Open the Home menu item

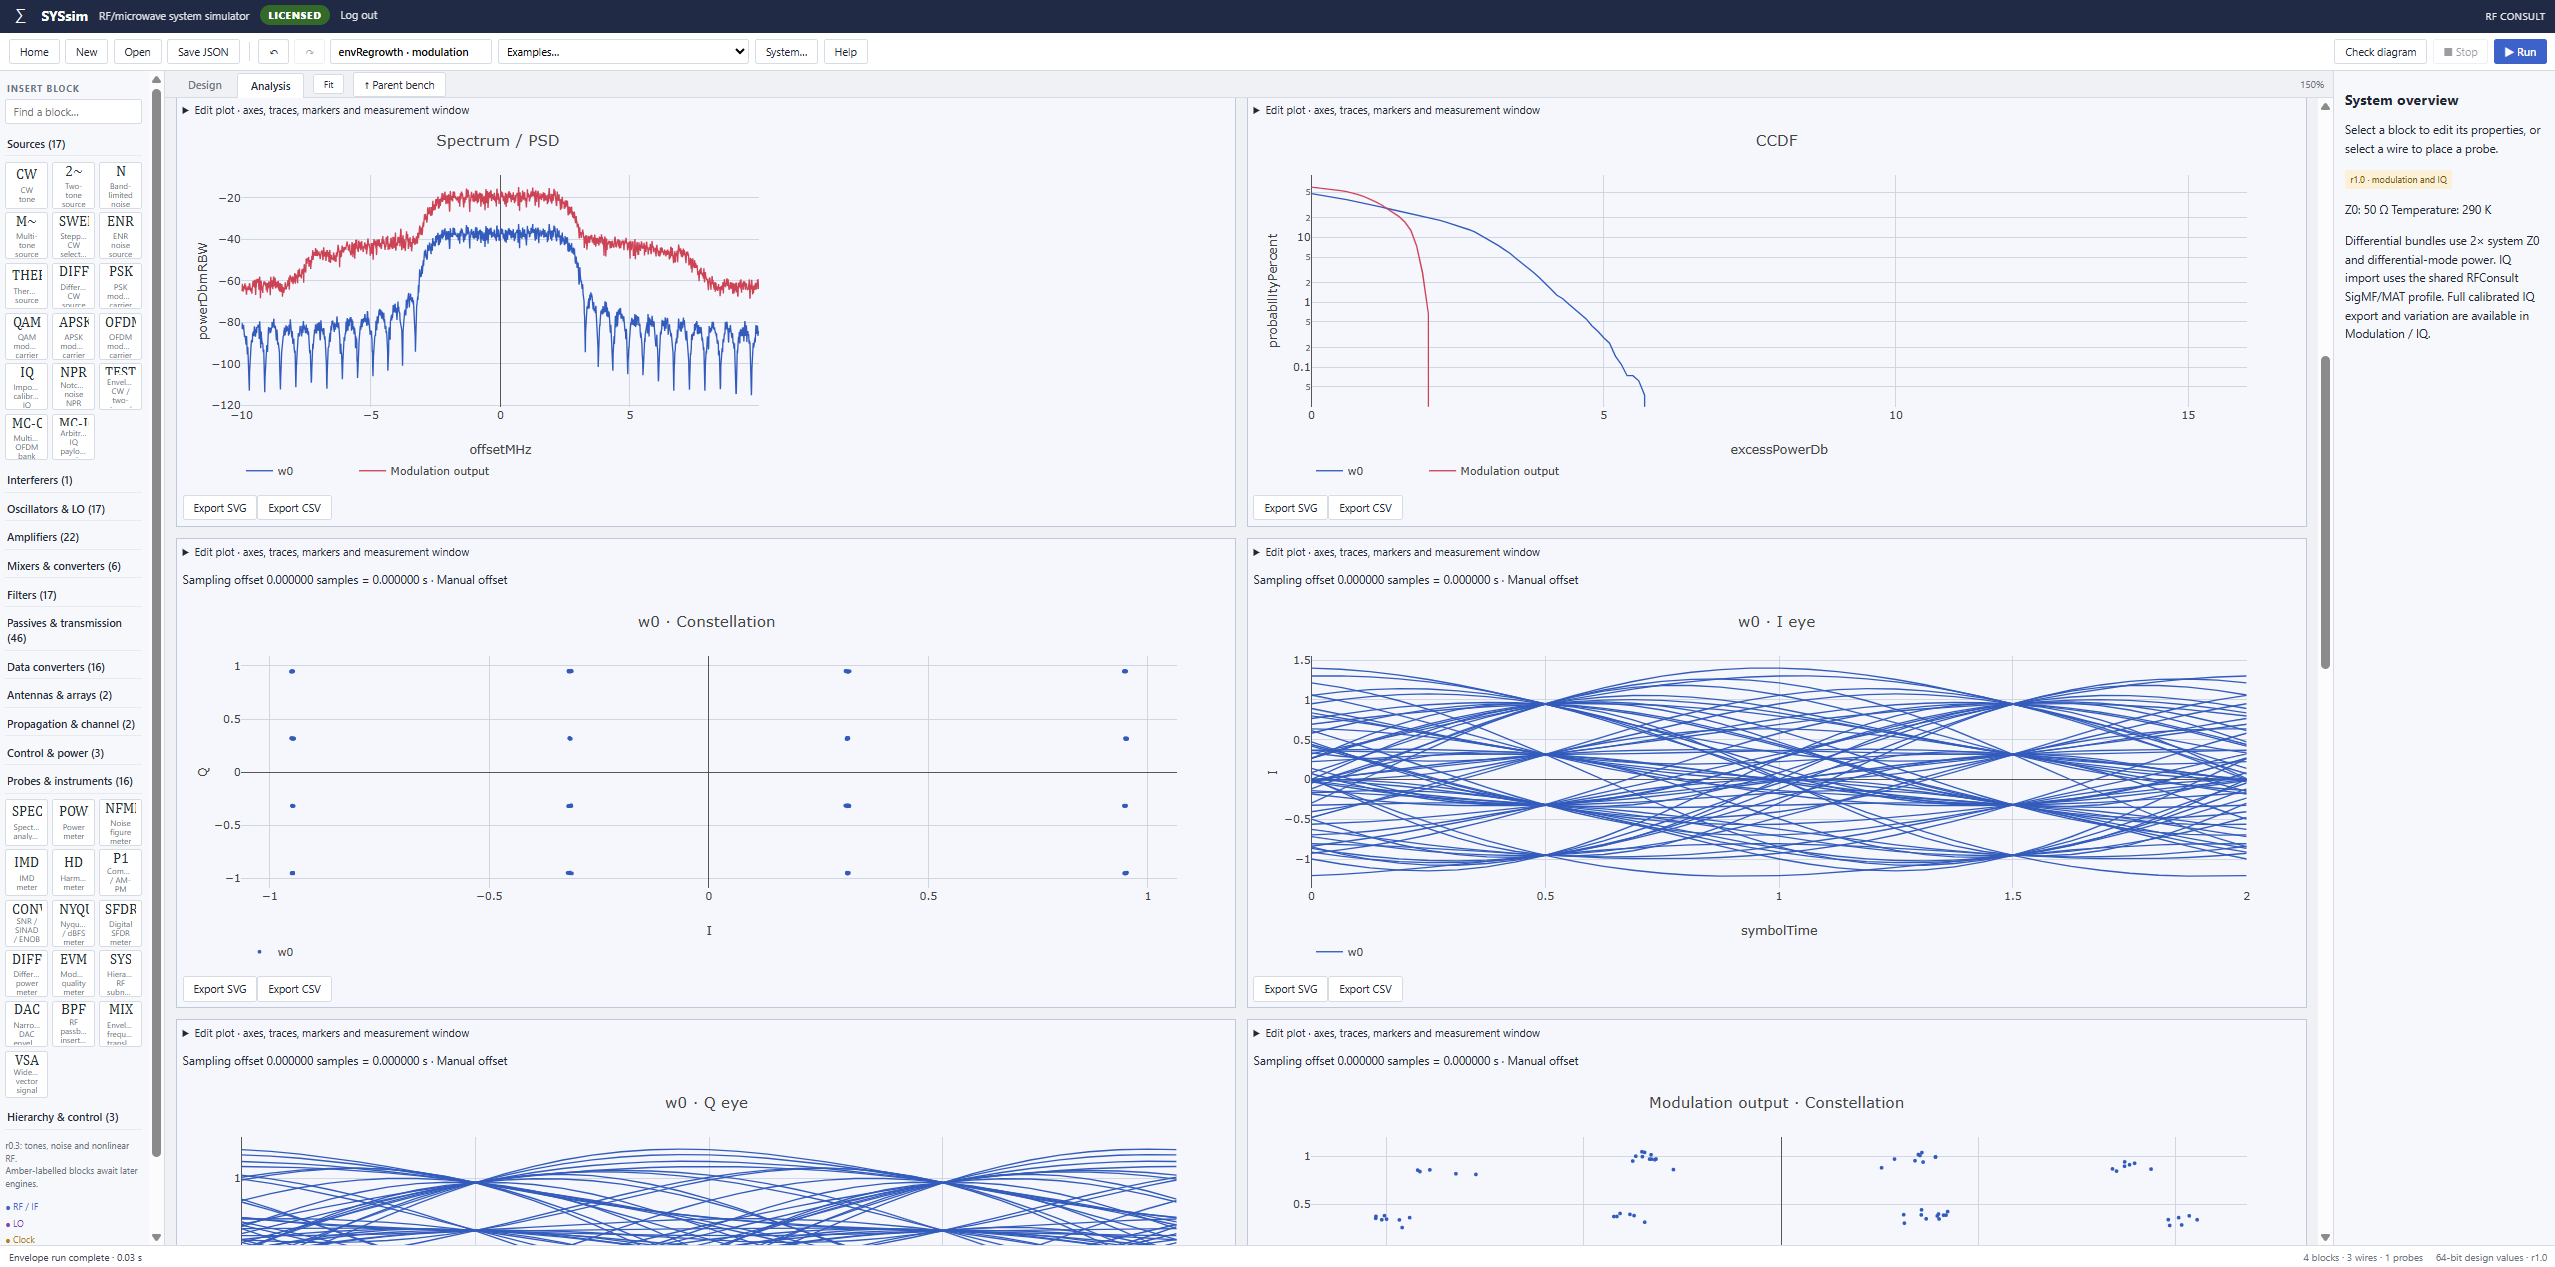coord(34,52)
